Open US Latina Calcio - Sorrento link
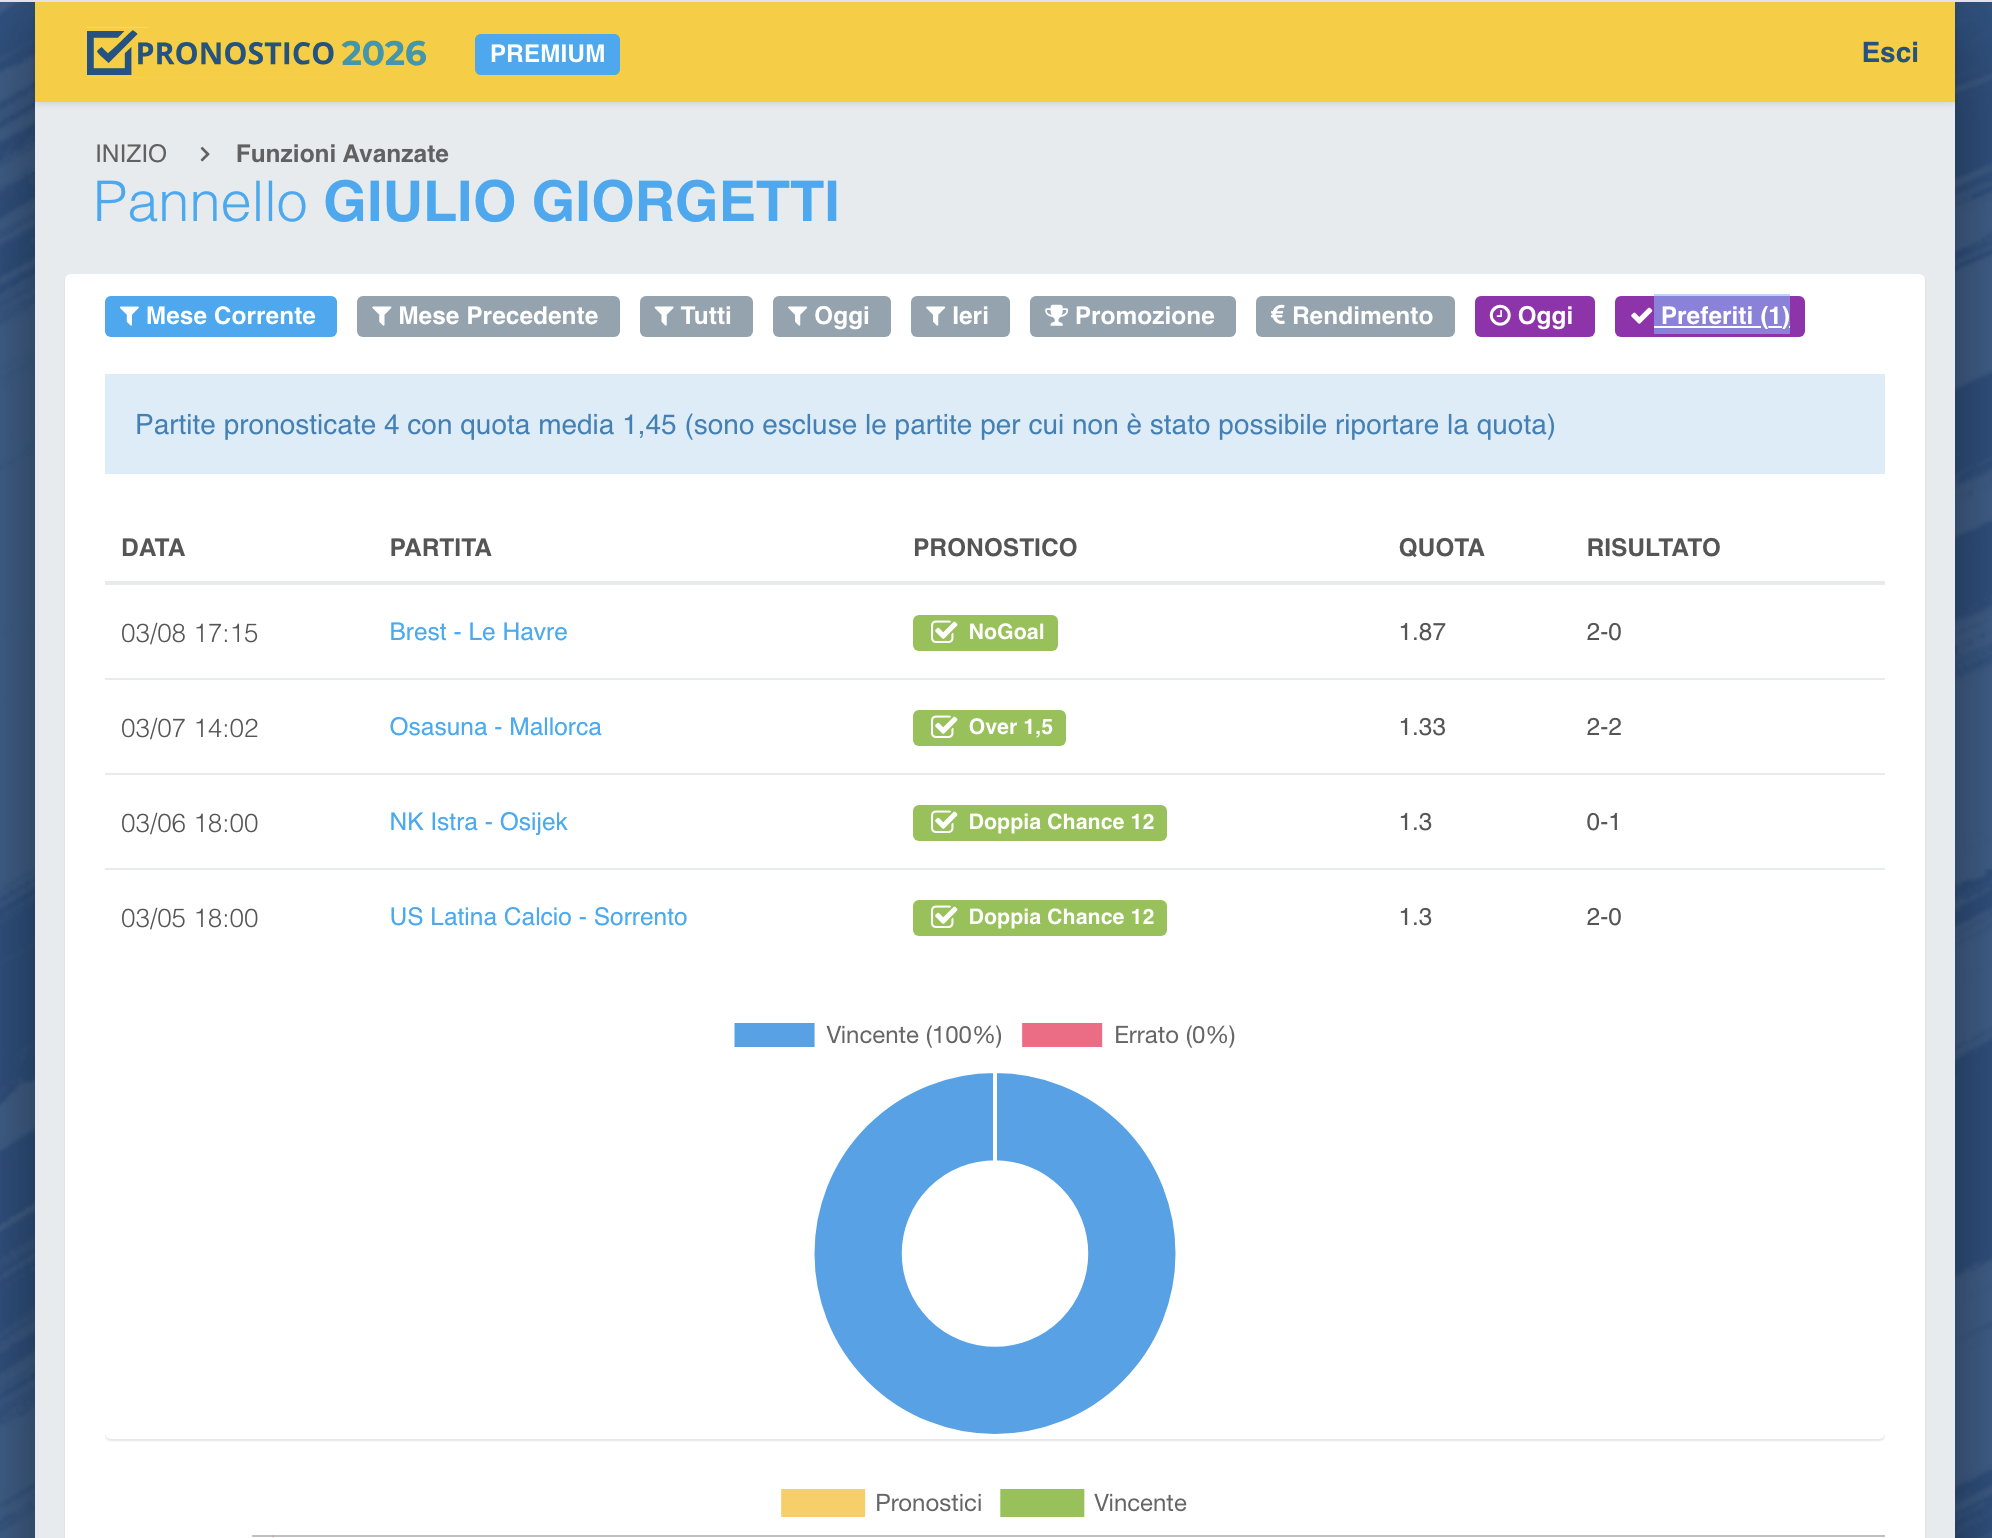The image size is (1992, 1538). pos(538,917)
